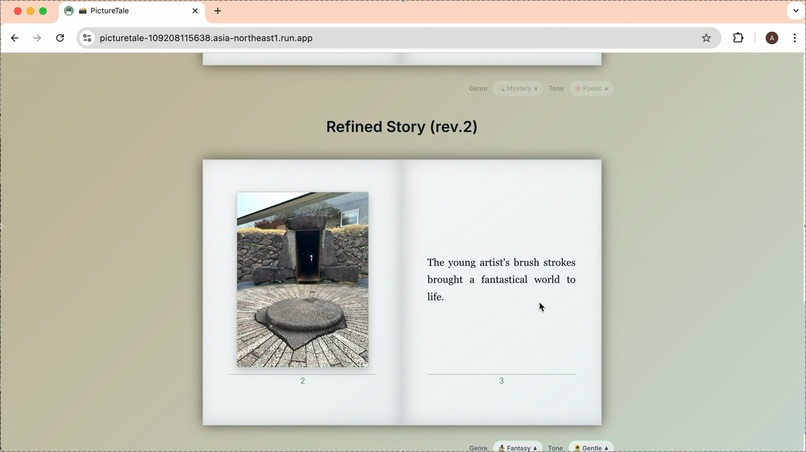The width and height of the screenshot is (806, 452).
Task: Click the stone doorway photo on page 2
Action: coord(302,280)
